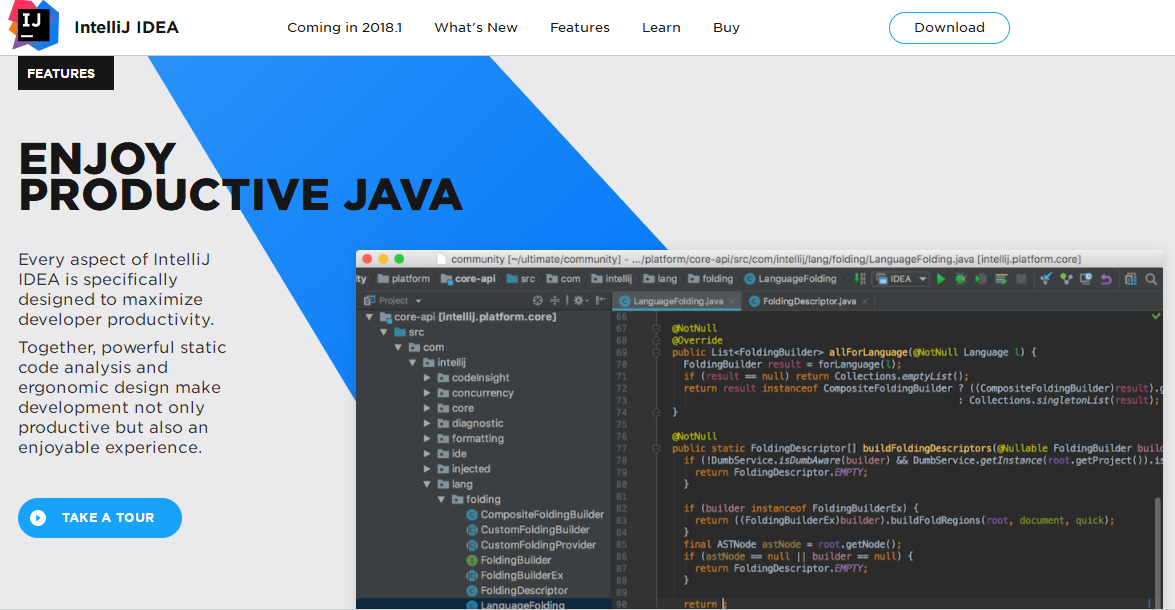1175x610 pixels.
Task: Click the play icon on Take a Tour
Action: click(x=38, y=518)
